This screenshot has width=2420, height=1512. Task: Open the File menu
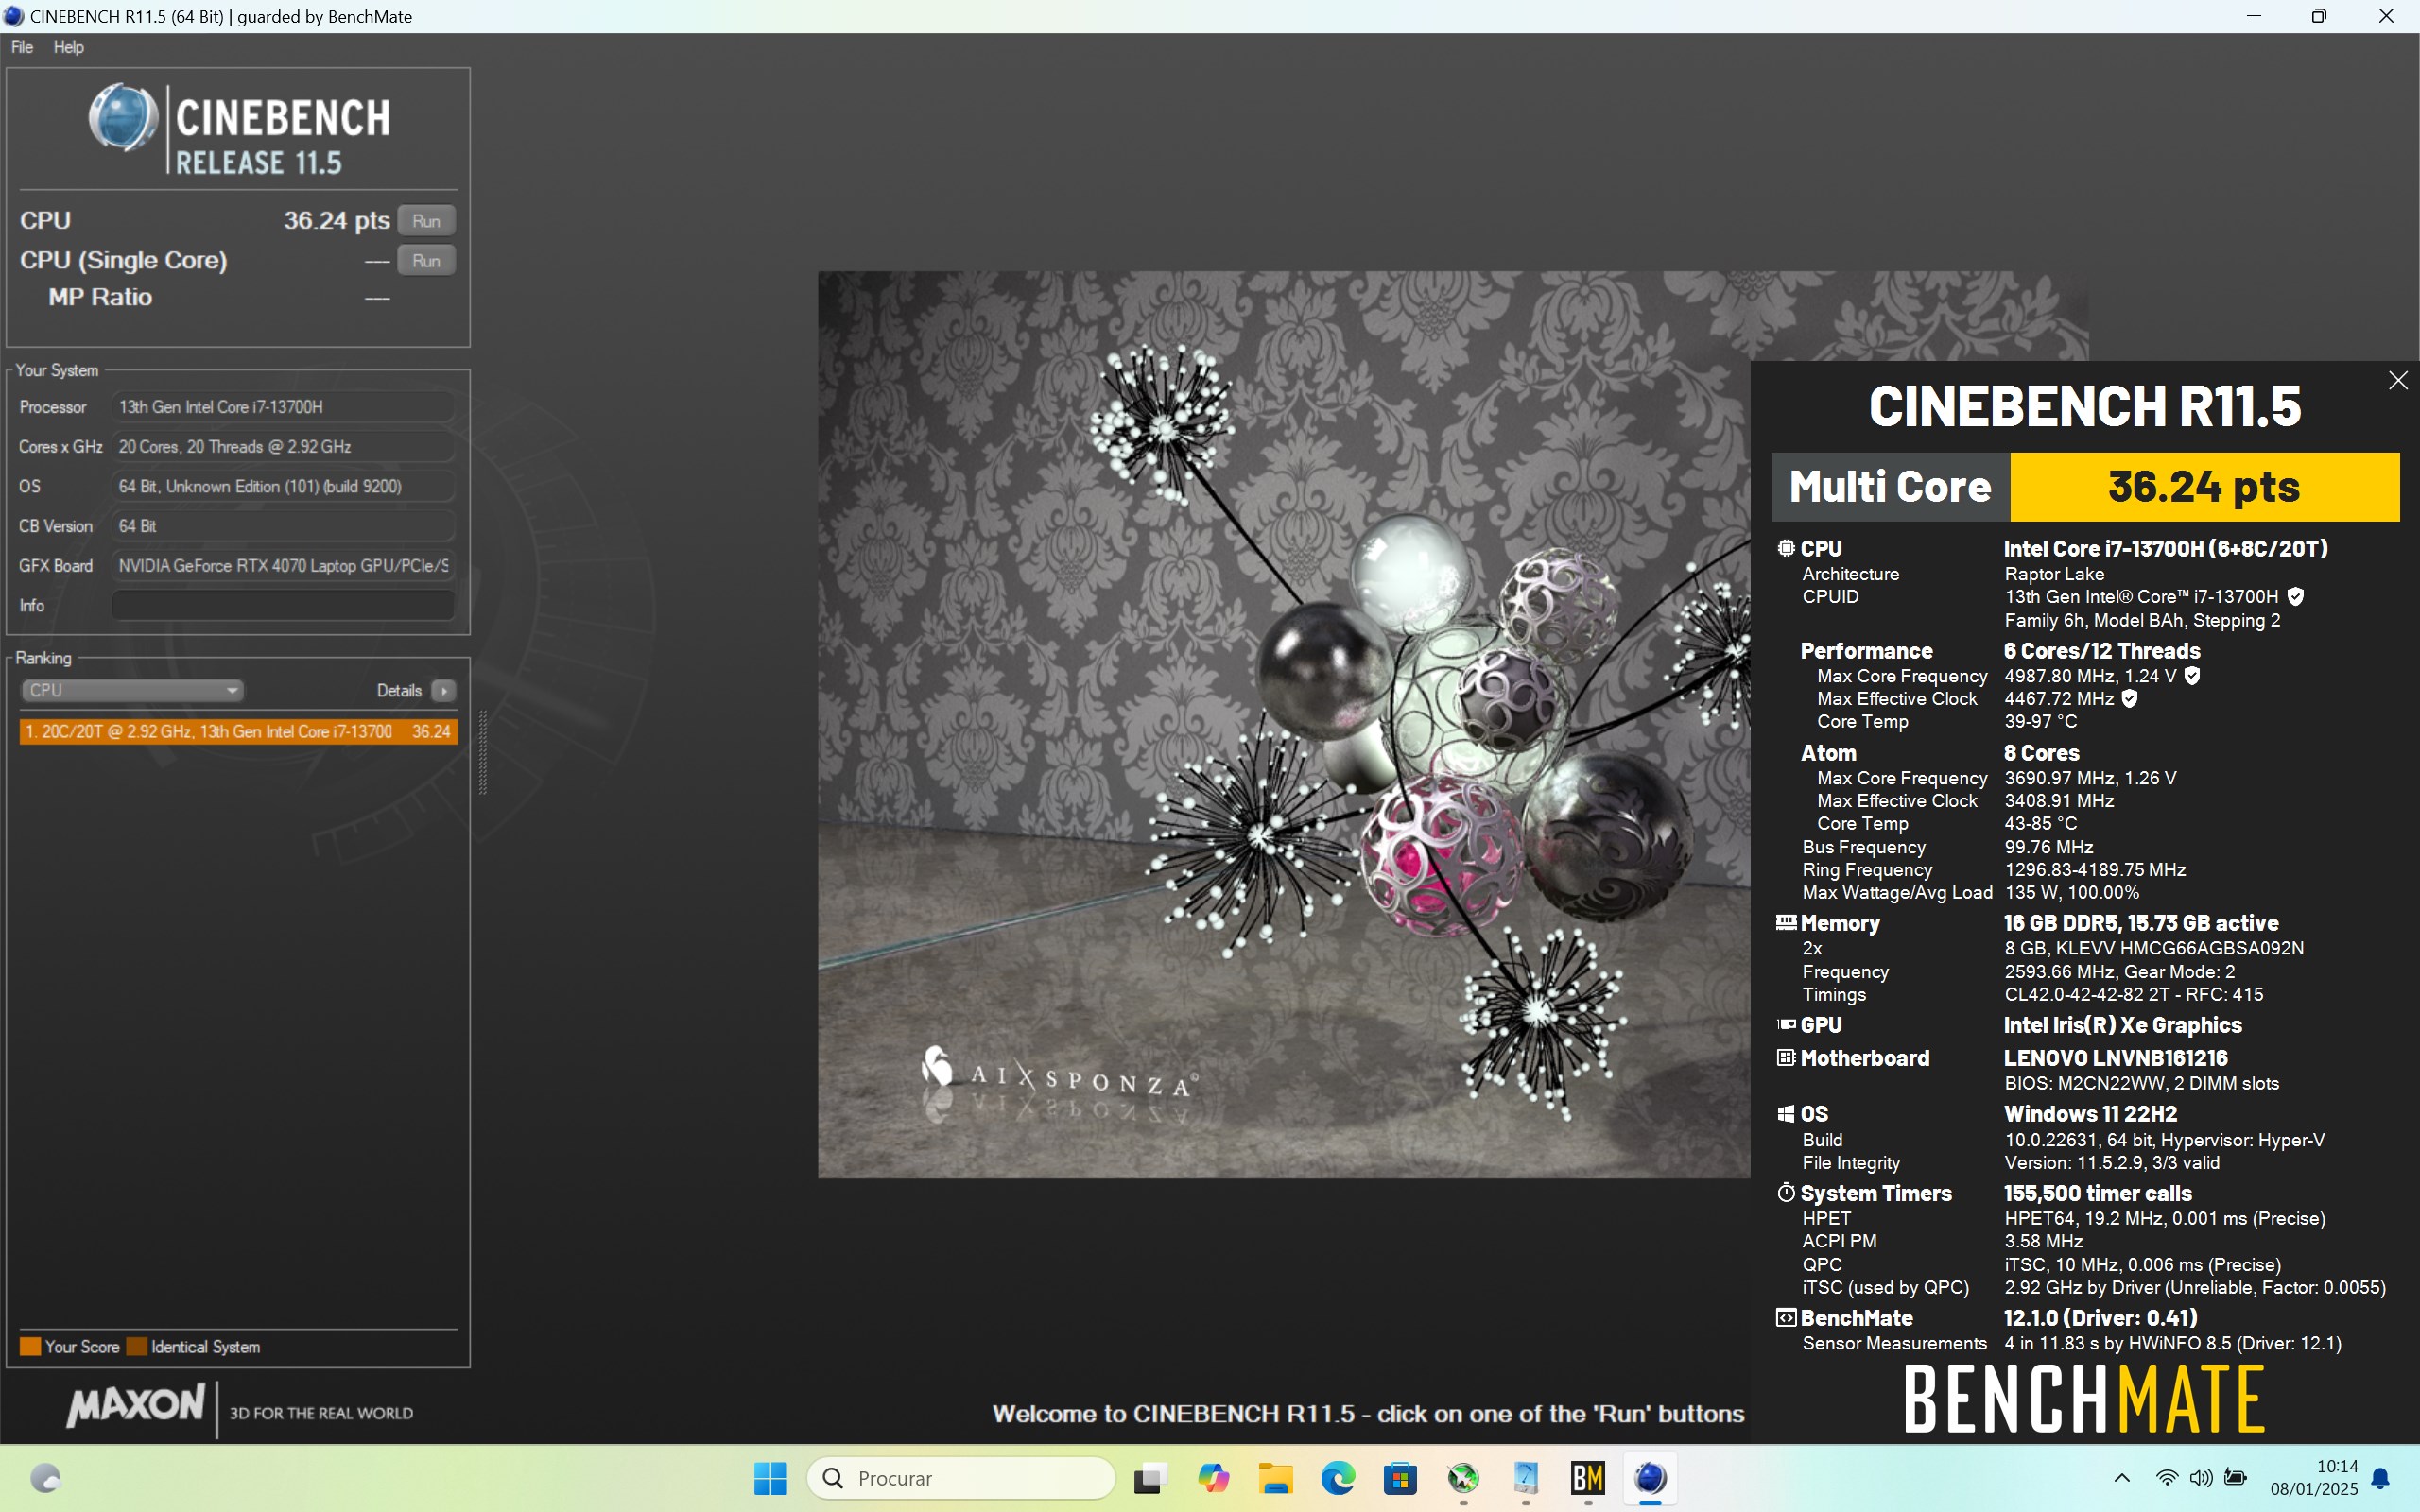[x=22, y=47]
